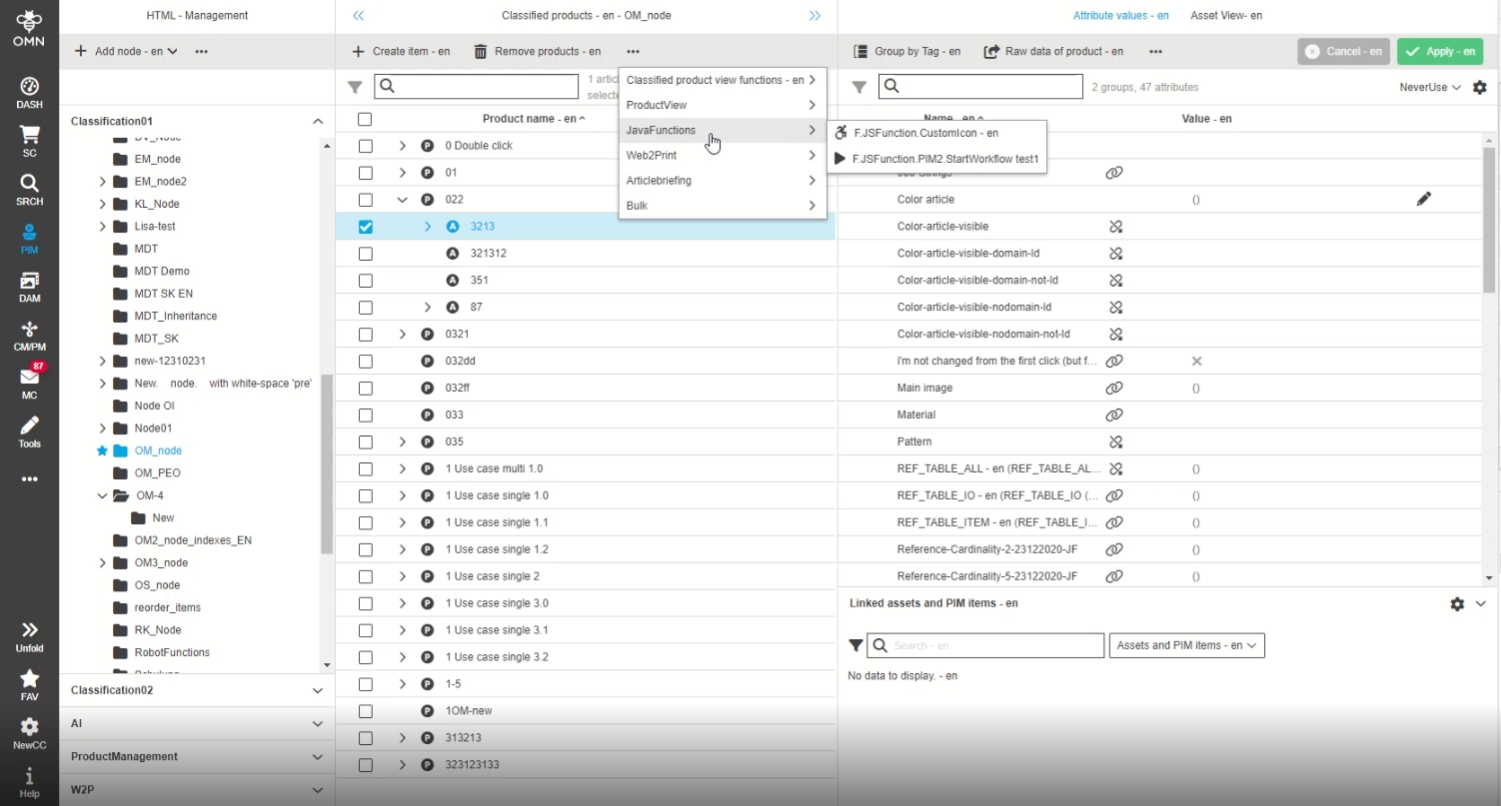Expand the KL_Node tree node
The width and height of the screenshot is (1501, 806).
point(102,204)
